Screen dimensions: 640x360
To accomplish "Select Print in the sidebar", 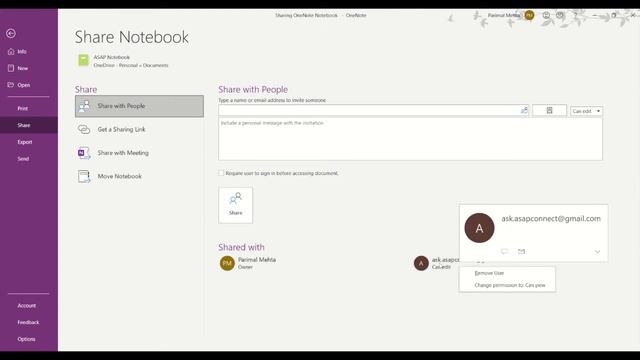I will pyautogui.click(x=23, y=109).
